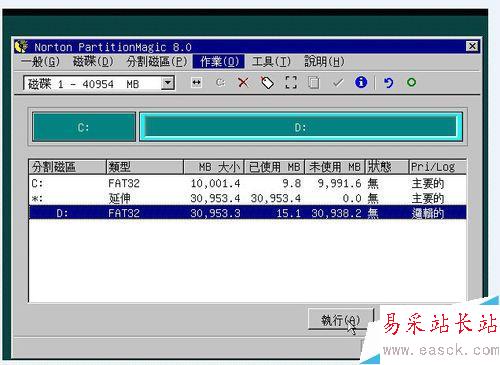
Task: Click the 狀態 column header
Action: [387, 167]
